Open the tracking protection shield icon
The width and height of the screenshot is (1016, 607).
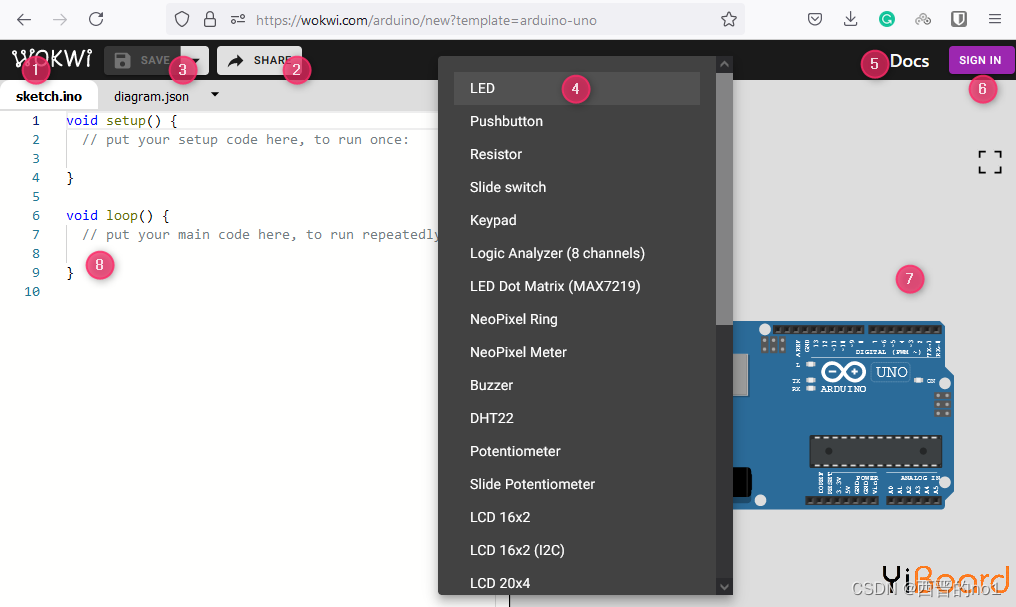182,19
